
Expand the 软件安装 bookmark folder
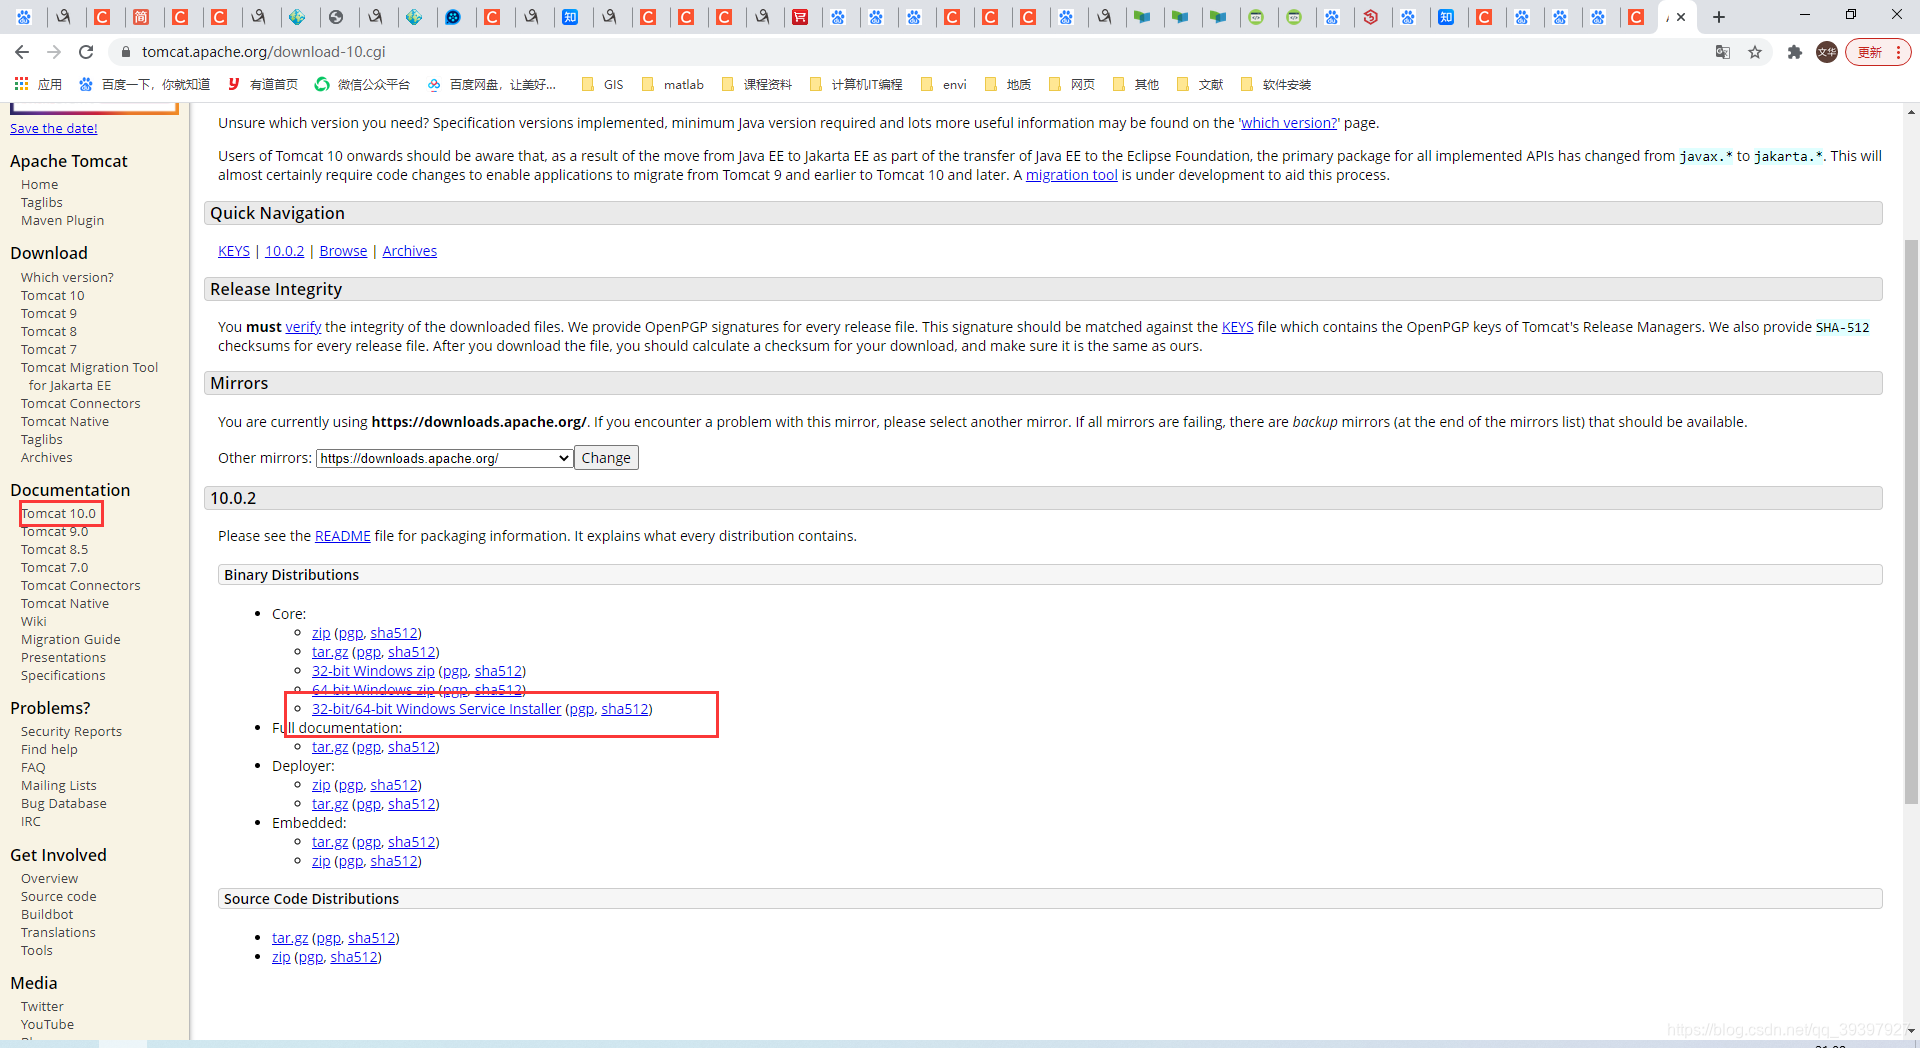click(x=1275, y=84)
